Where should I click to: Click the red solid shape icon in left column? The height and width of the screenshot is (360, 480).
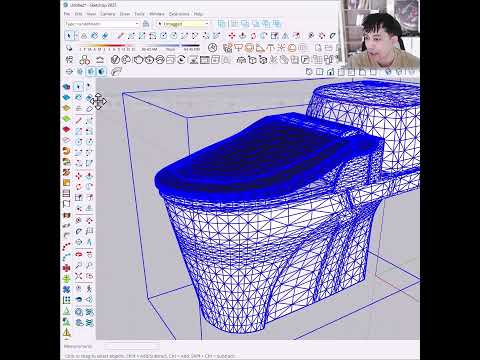[66, 129]
